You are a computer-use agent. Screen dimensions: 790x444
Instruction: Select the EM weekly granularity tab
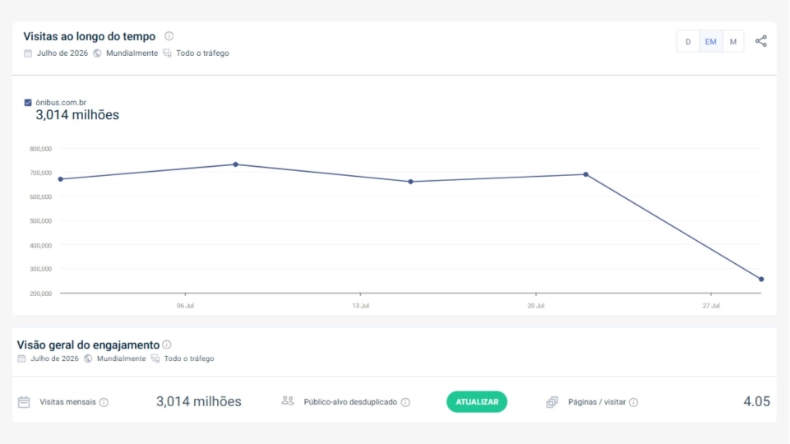point(710,41)
